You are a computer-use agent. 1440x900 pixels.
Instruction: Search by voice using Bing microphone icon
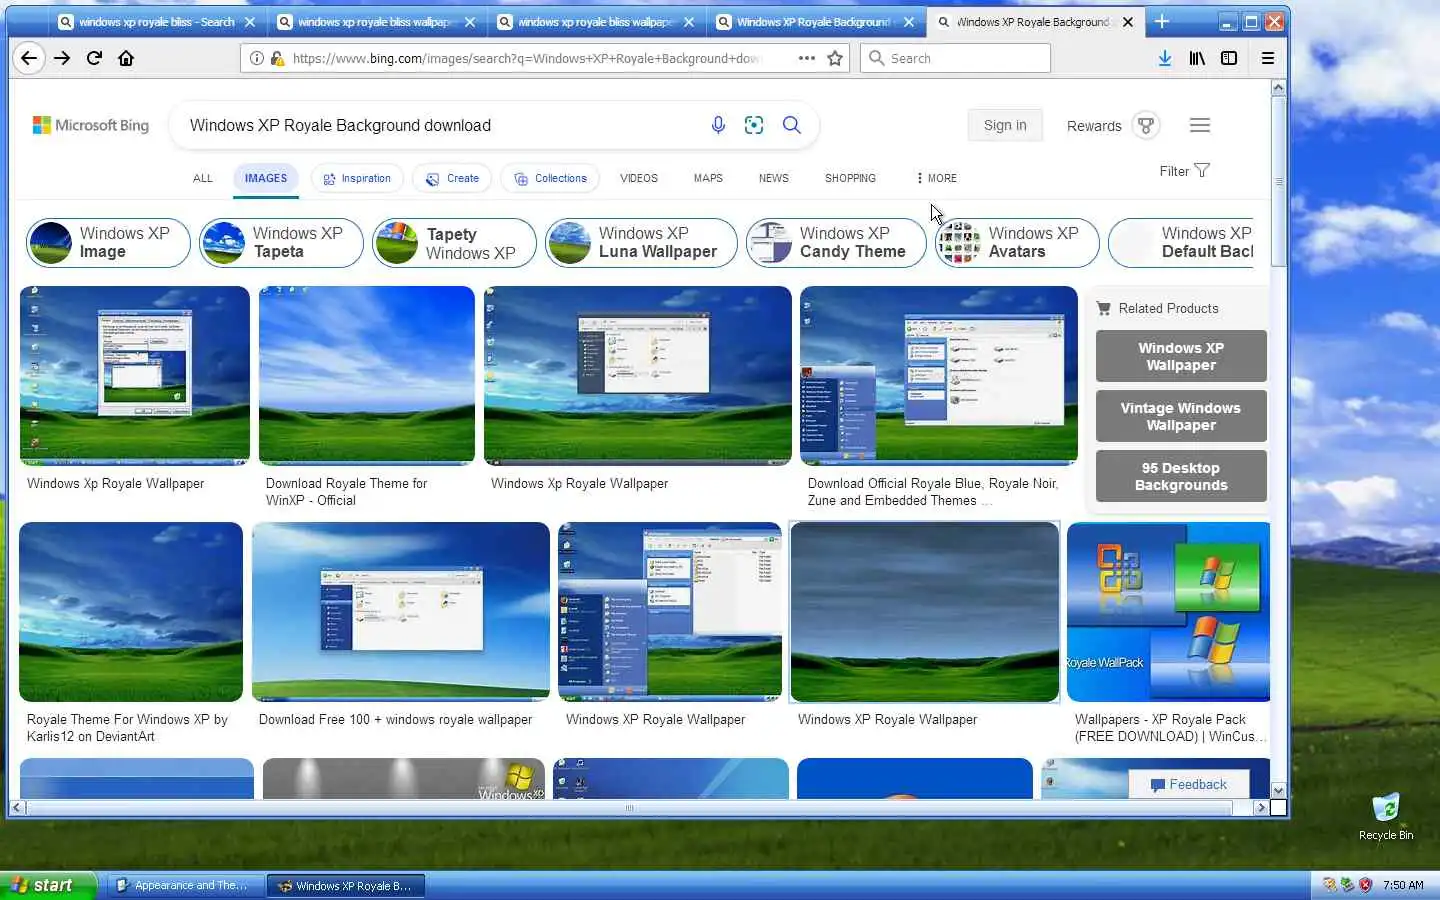718,125
